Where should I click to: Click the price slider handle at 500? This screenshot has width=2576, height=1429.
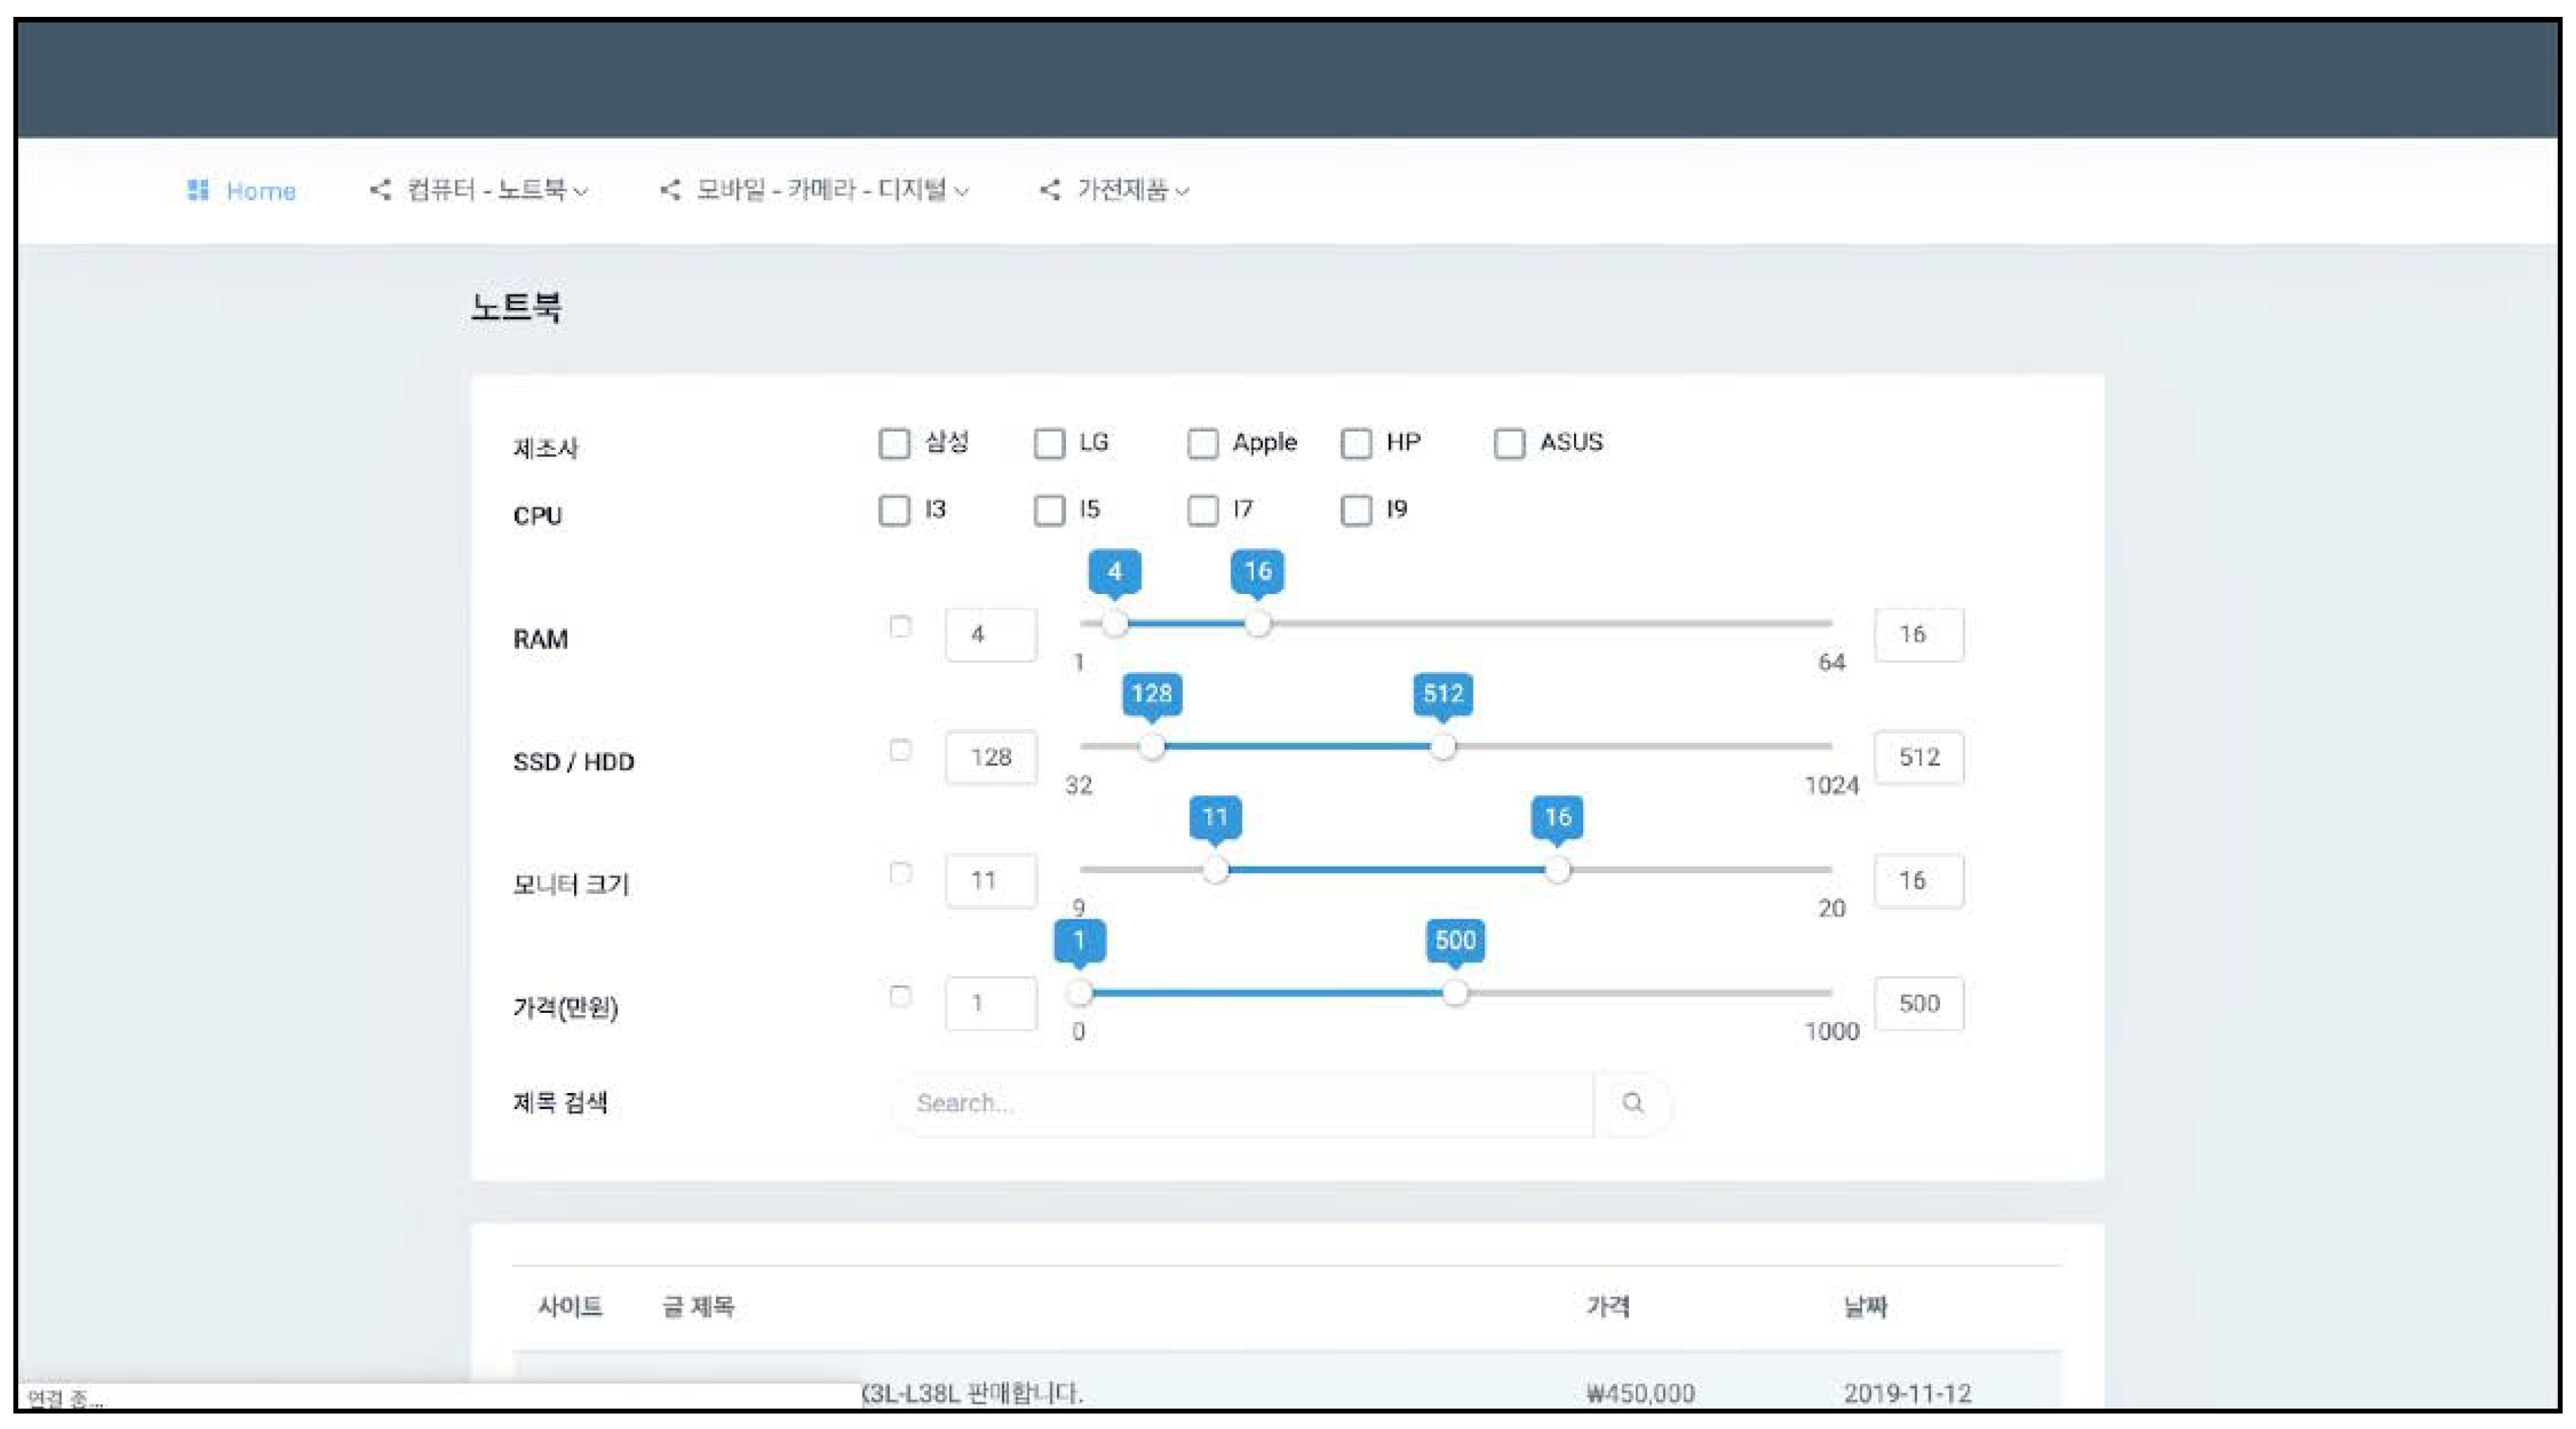click(x=1455, y=993)
